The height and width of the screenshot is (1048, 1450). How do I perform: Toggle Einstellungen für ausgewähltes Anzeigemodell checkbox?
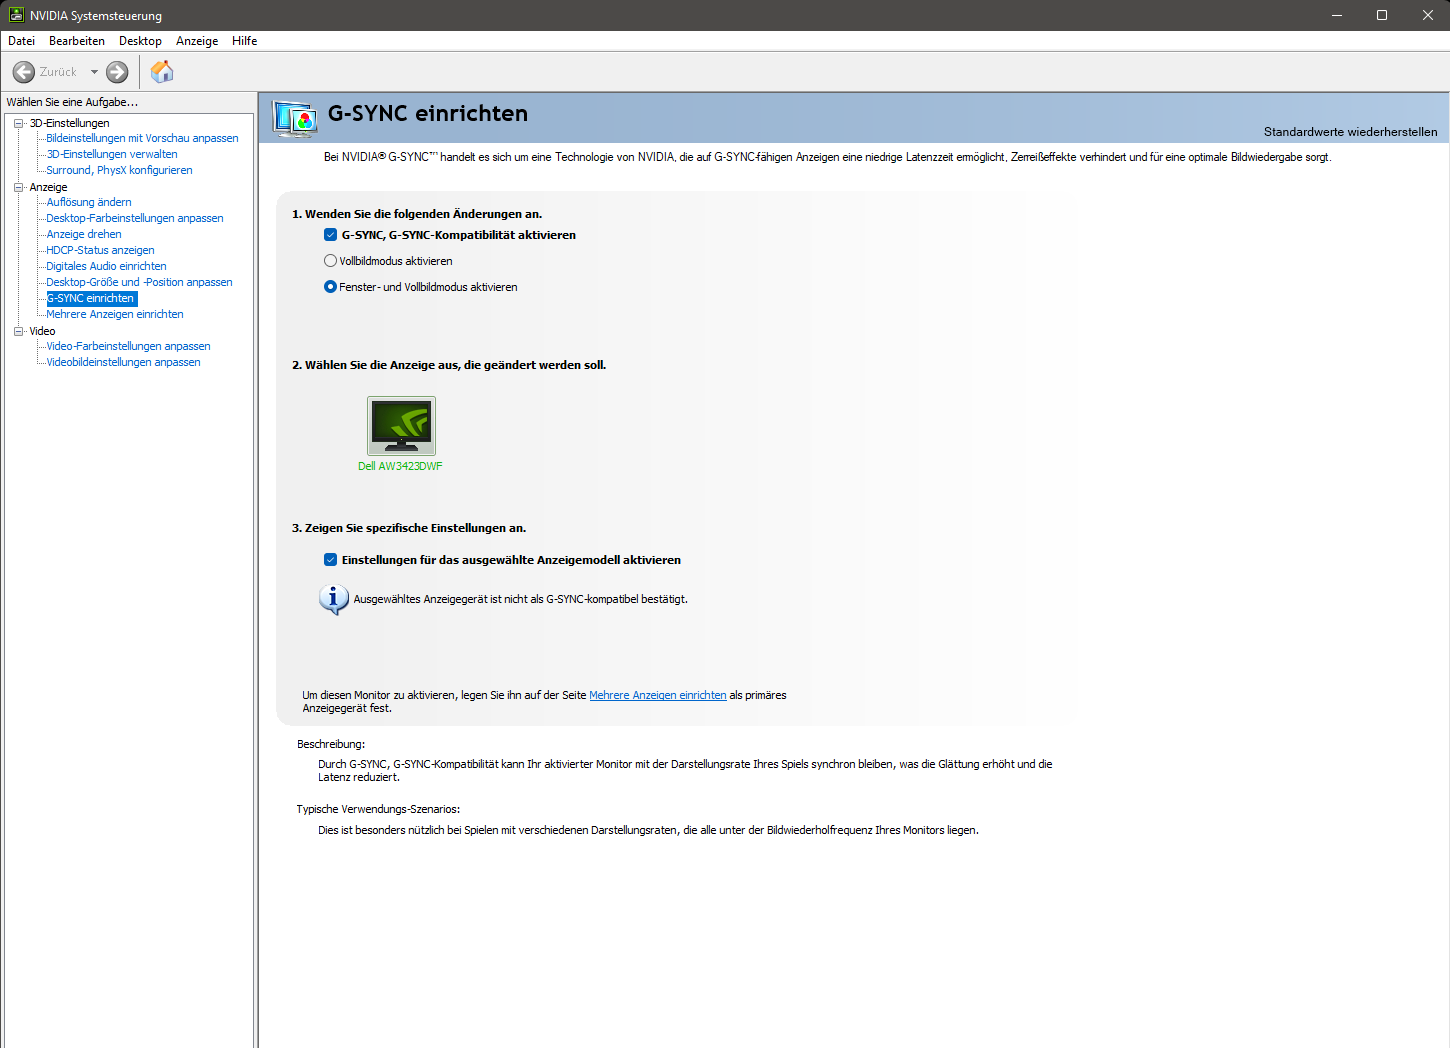[x=330, y=560]
